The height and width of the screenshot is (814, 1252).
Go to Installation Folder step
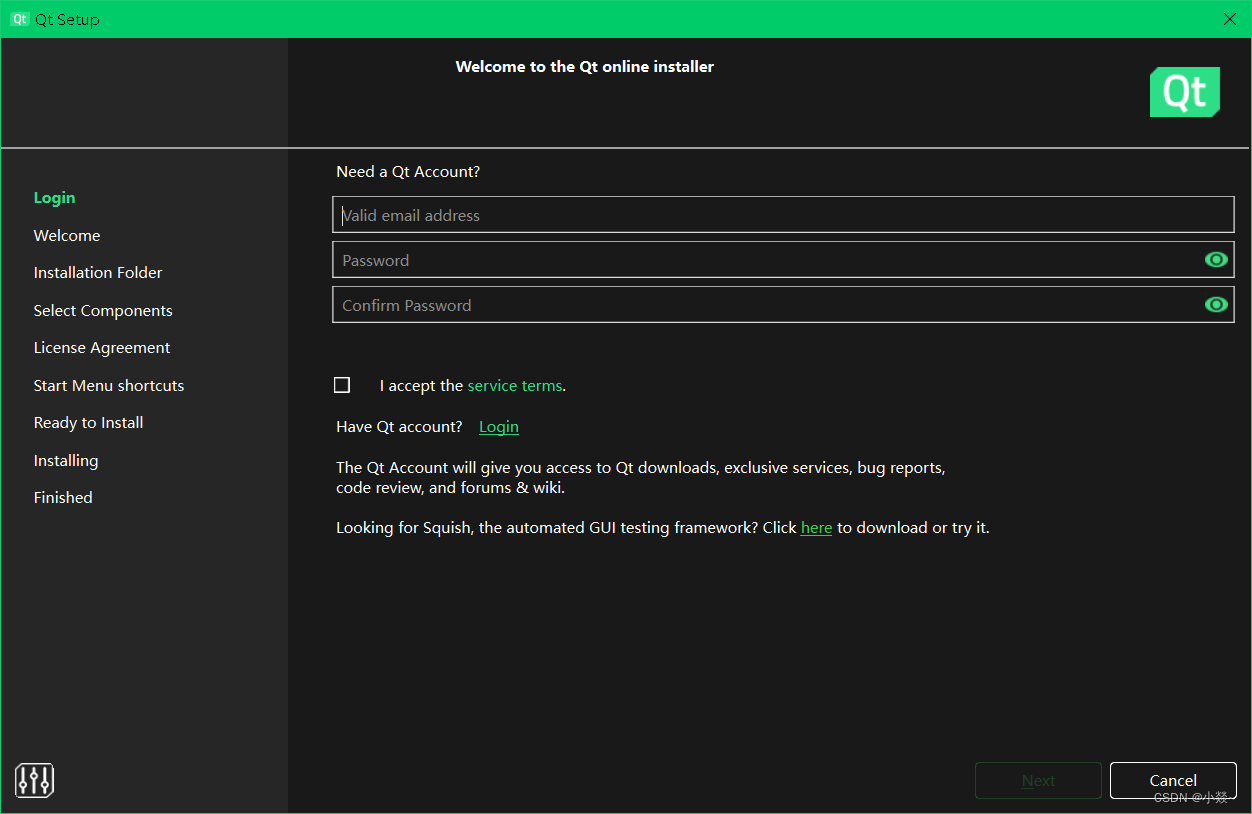[97, 272]
